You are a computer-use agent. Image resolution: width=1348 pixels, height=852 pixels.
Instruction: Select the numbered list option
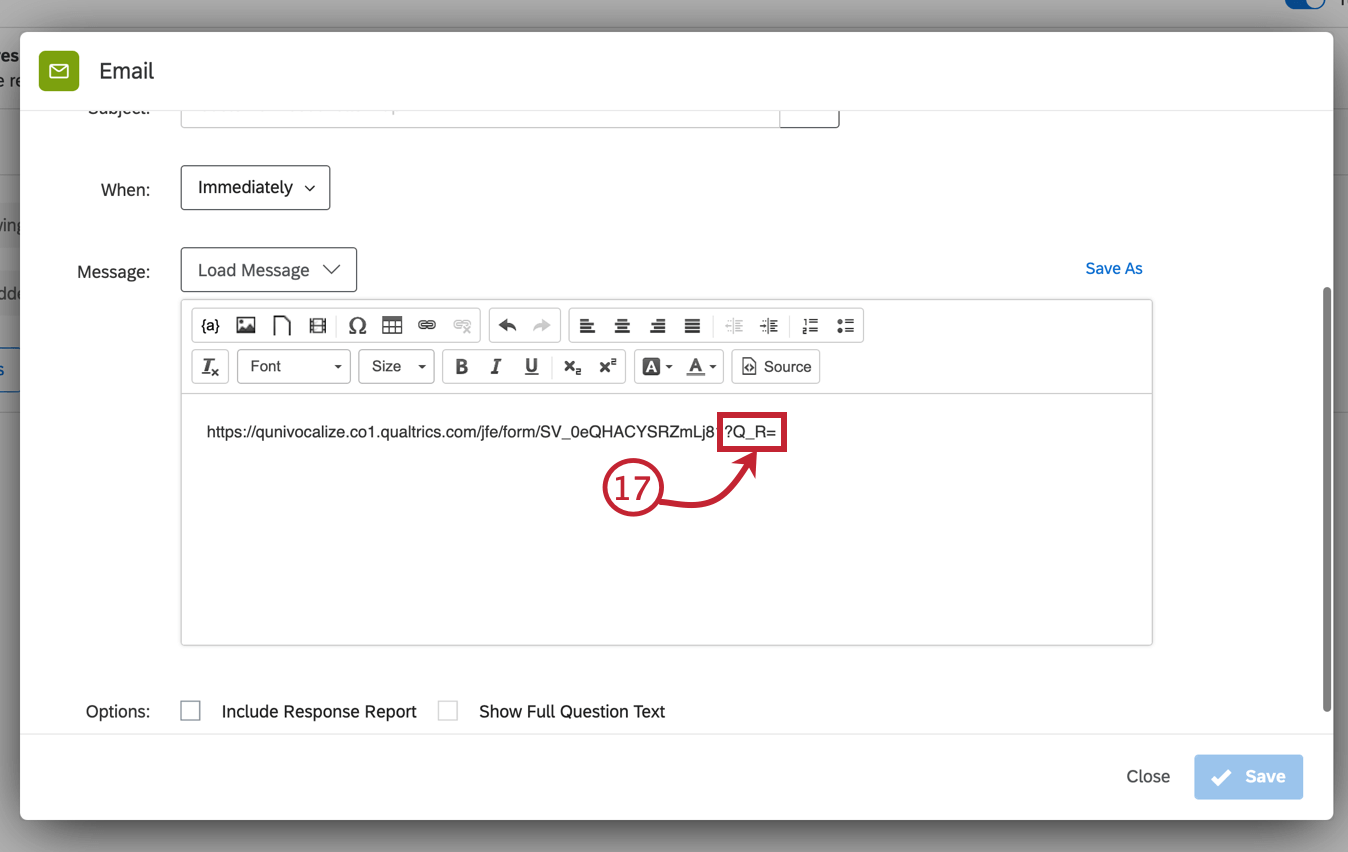[x=810, y=325]
